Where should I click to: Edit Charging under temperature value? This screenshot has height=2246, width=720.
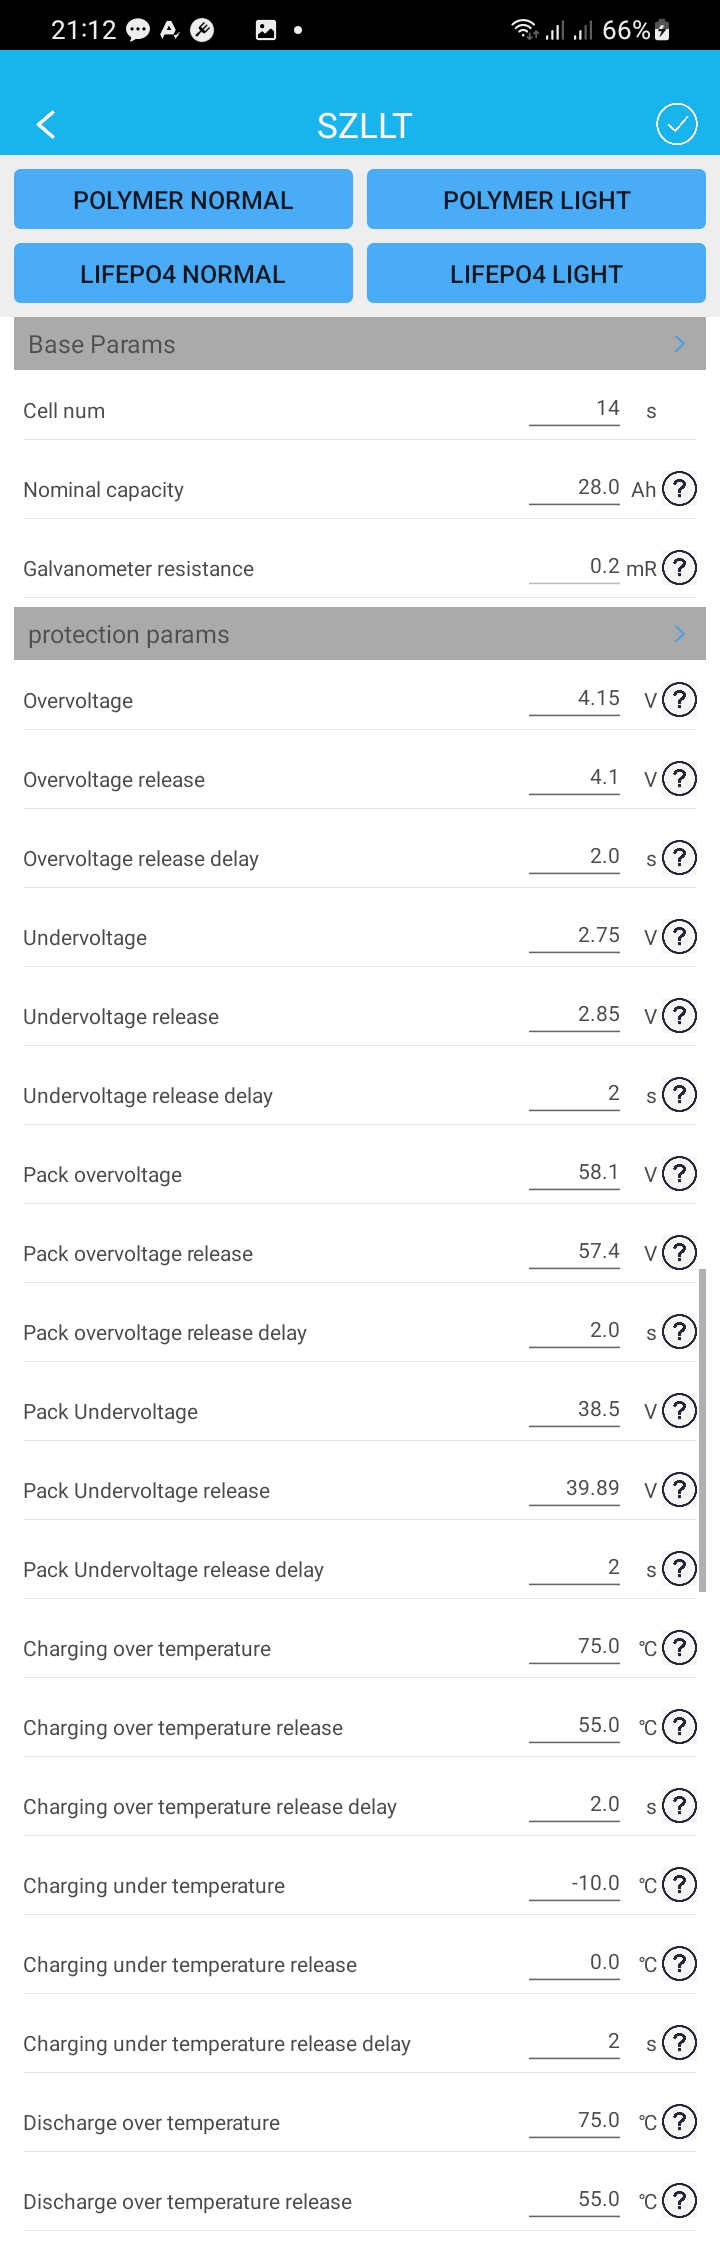coord(575,1884)
